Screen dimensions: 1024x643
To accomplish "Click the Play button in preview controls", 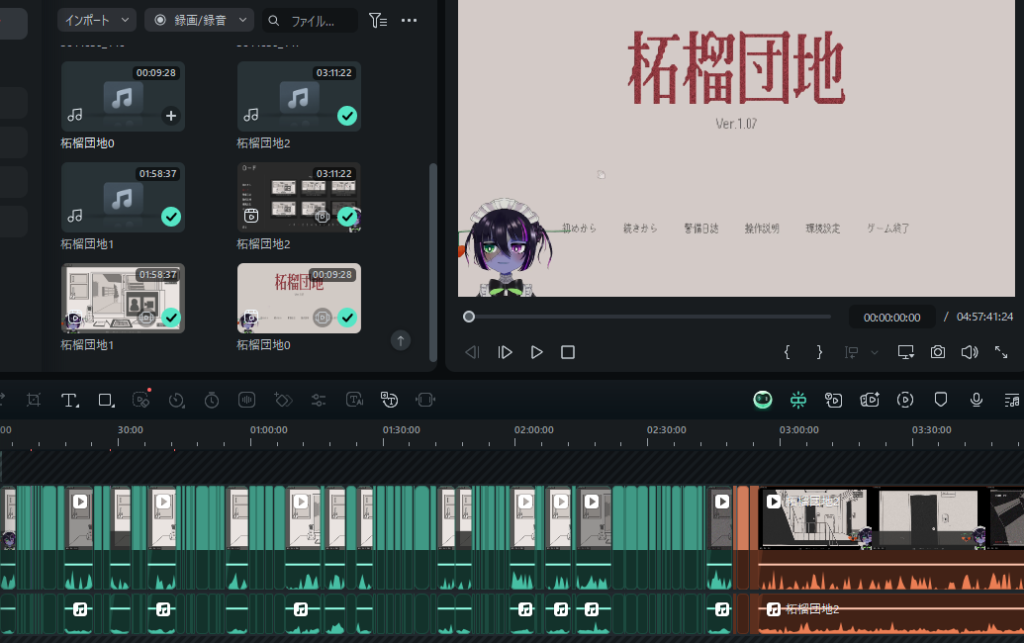I will coord(537,352).
